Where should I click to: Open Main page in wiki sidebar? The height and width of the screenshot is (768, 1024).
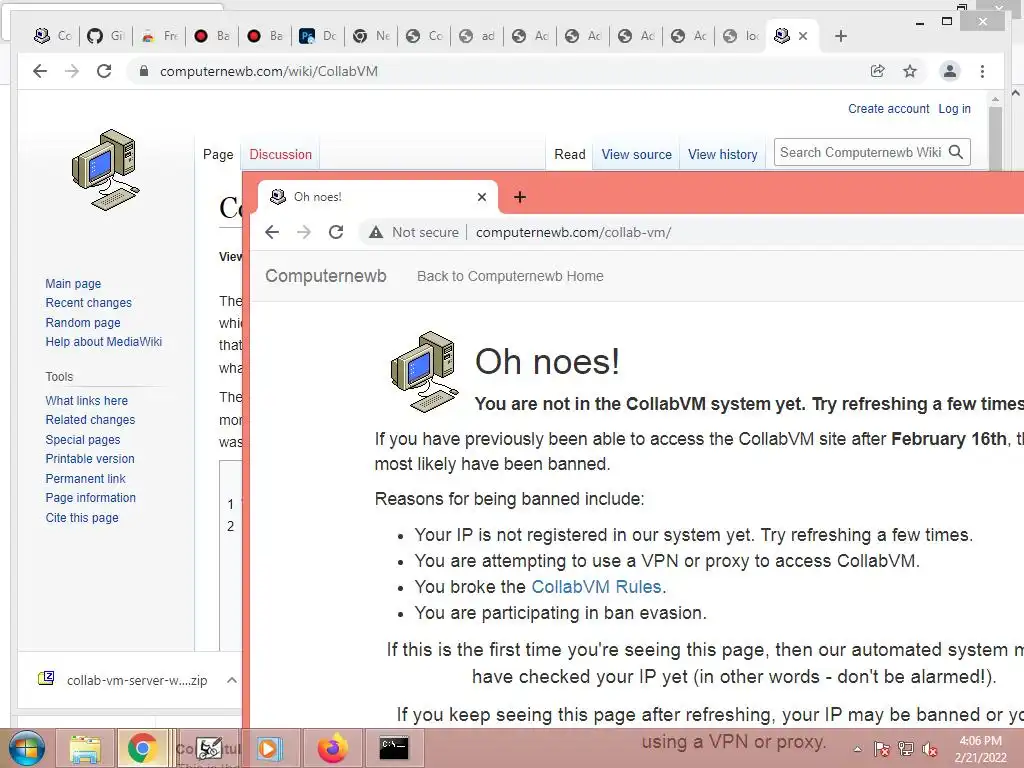coord(73,283)
